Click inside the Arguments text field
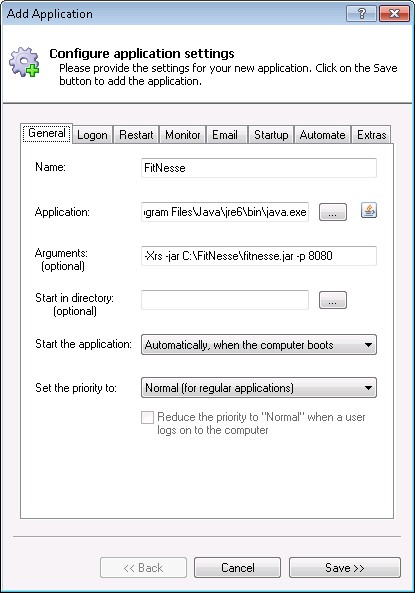This screenshot has height=593, width=415. pyautogui.click(x=259, y=256)
